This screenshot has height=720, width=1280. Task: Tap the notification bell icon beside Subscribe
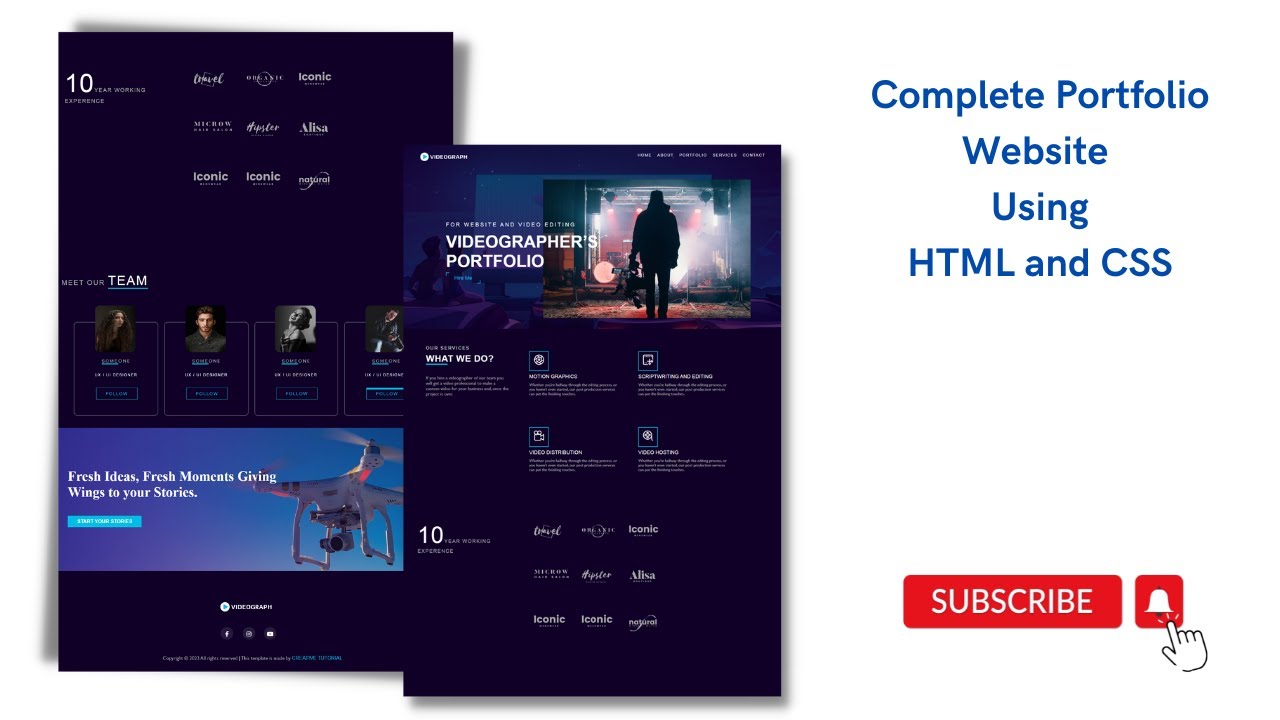[1159, 601]
